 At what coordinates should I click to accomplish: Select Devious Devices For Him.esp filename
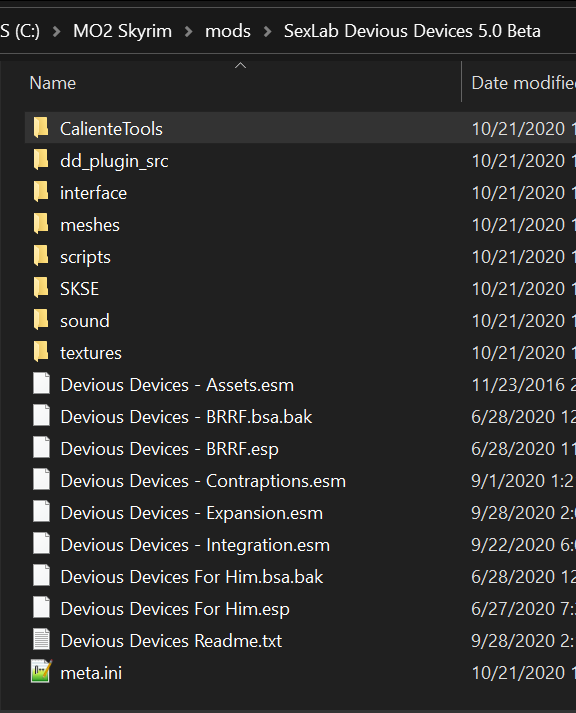click(175, 609)
